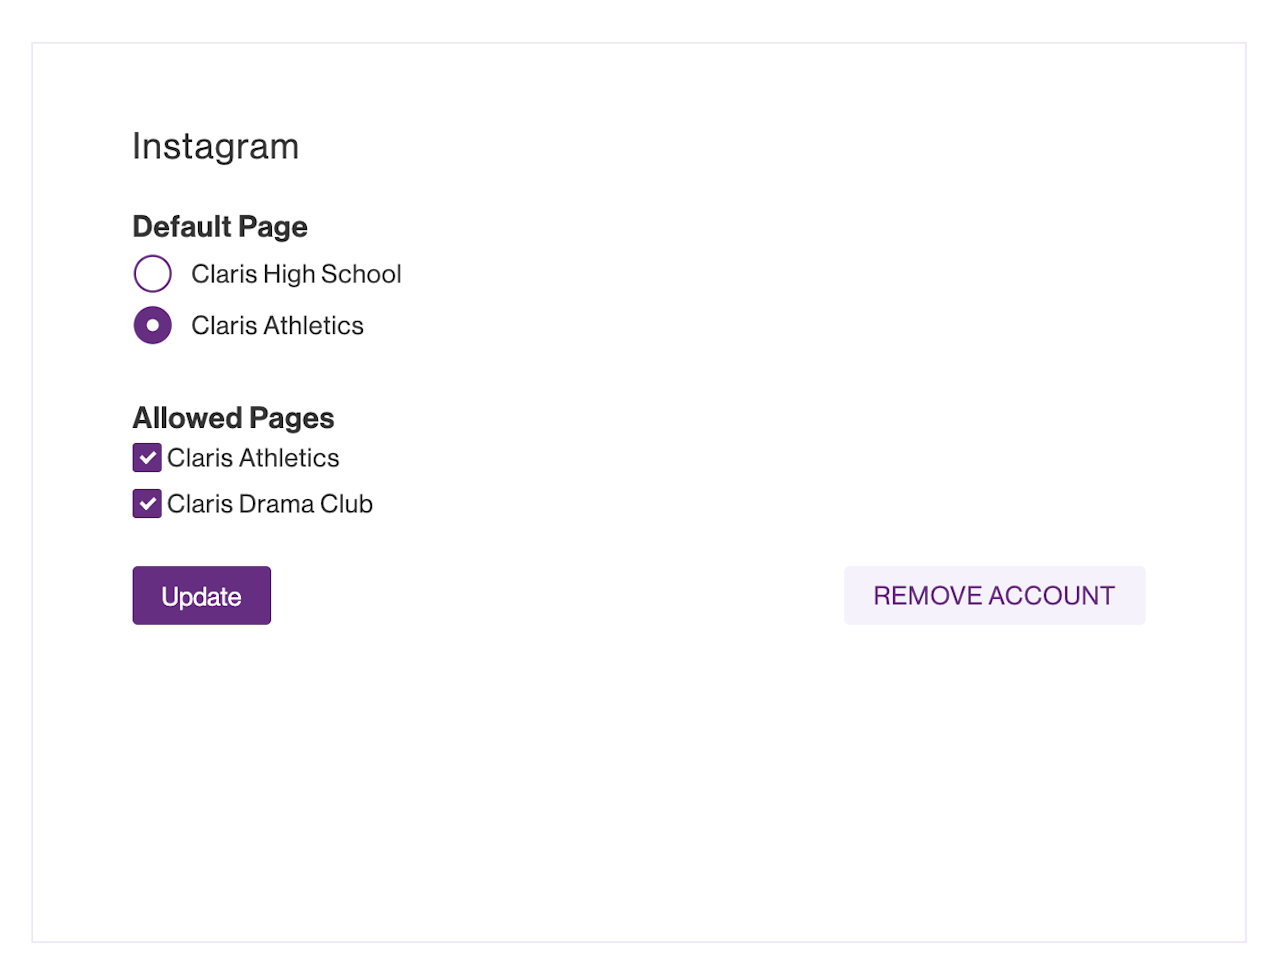The height and width of the screenshot is (978, 1280).
Task: Click the Claris High School label text
Action: pyautogui.click(x=296, y=274)
